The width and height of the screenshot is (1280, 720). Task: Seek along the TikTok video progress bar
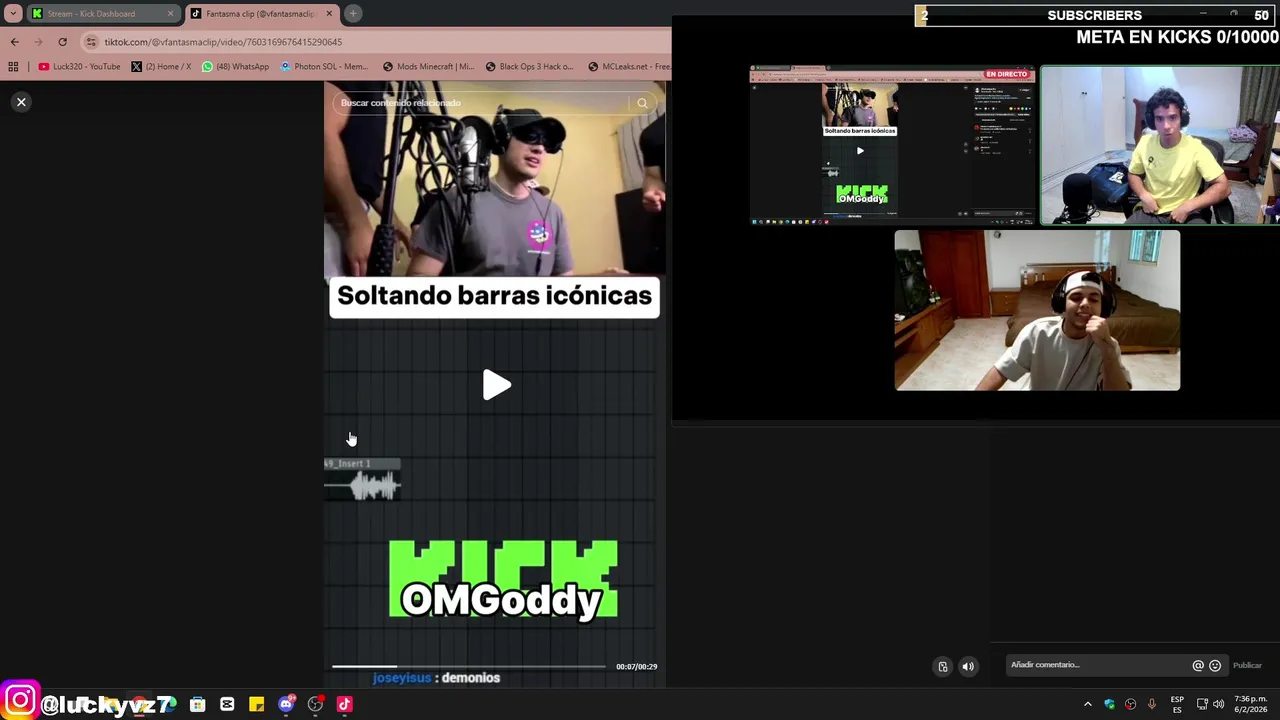pyautogui.click(x=469, y=666)
